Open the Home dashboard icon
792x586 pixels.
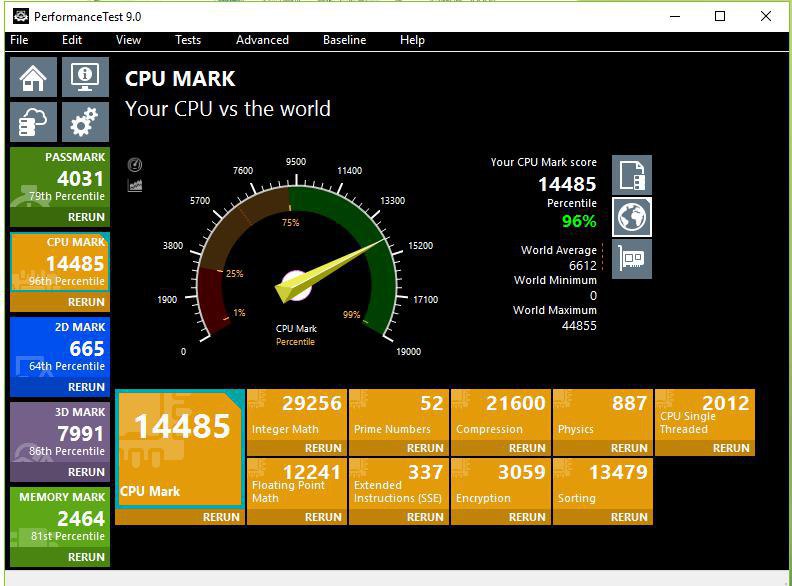(33, 77)
